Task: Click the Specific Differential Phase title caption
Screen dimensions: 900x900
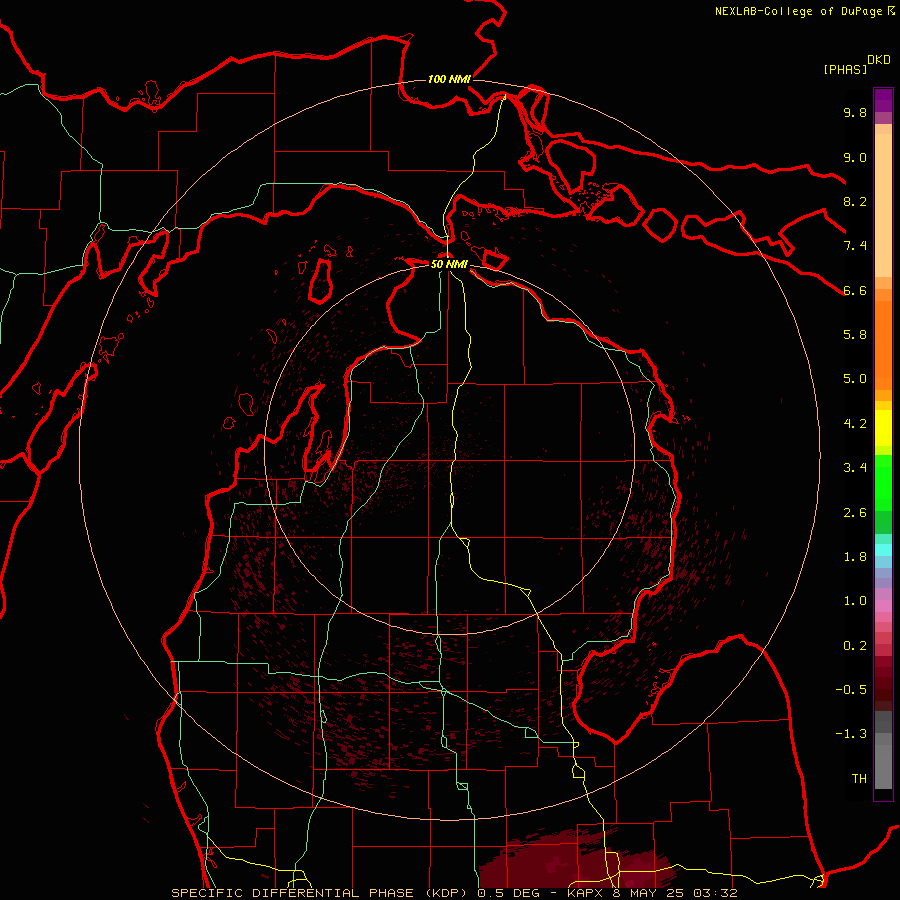Action: tap(454, 893)
